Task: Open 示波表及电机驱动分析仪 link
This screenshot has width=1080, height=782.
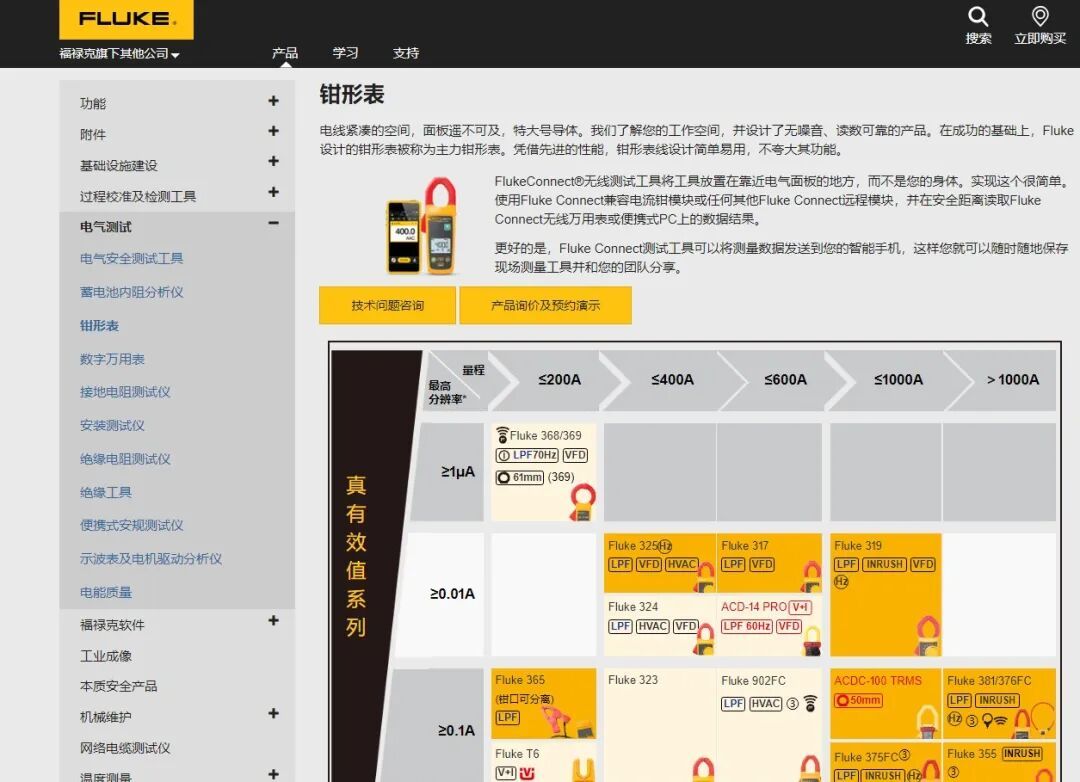Action: click(151, 559)
